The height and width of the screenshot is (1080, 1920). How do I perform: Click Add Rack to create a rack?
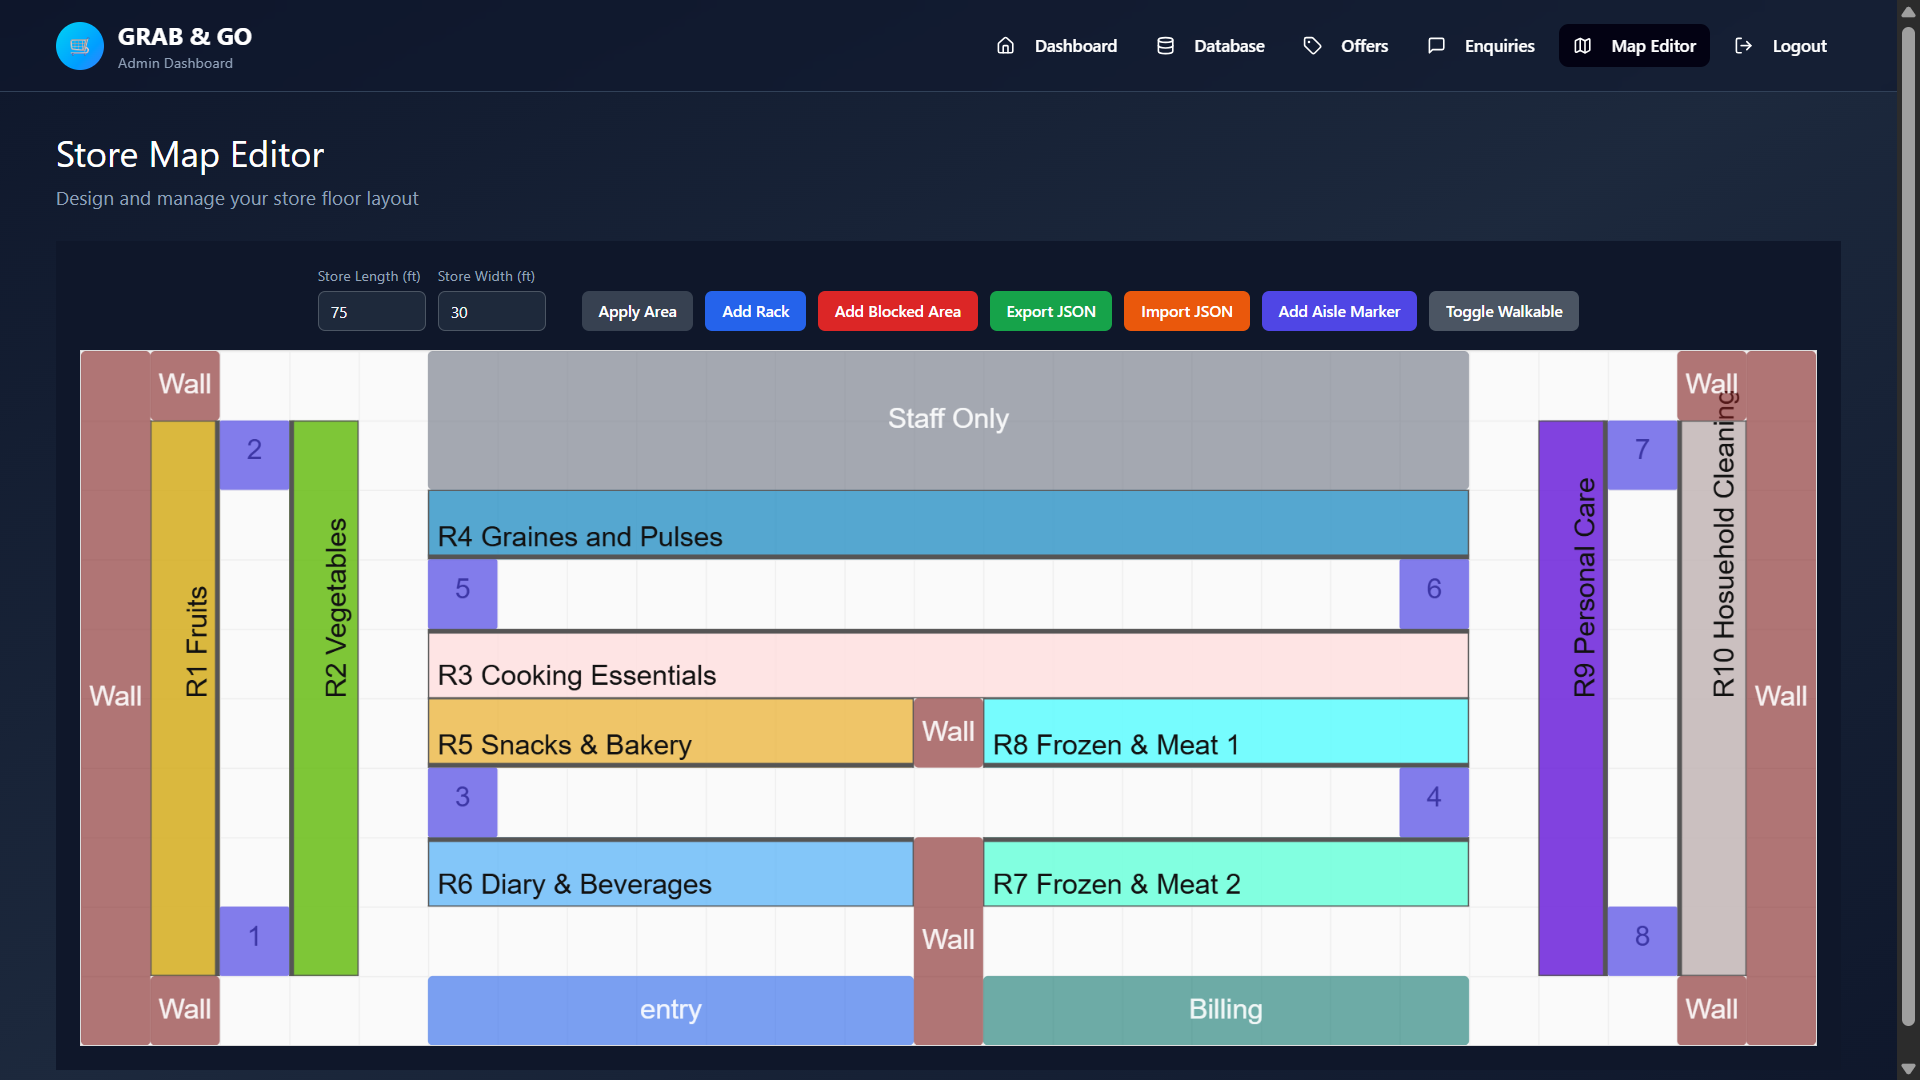click(755, 311)
